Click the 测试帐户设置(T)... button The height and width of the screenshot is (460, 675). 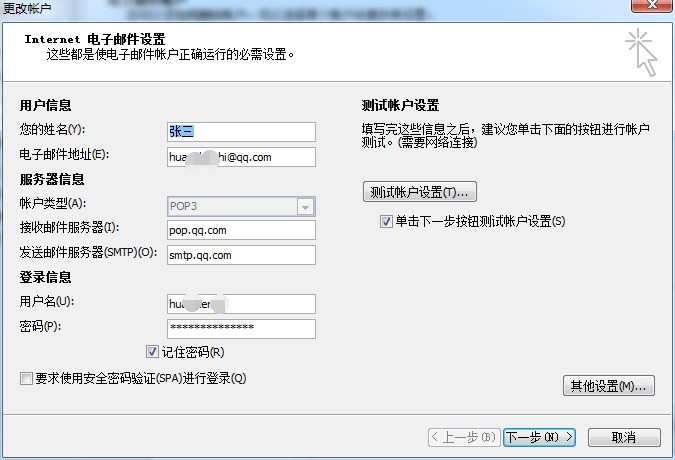pyautogui.click(x=420, y=192)
